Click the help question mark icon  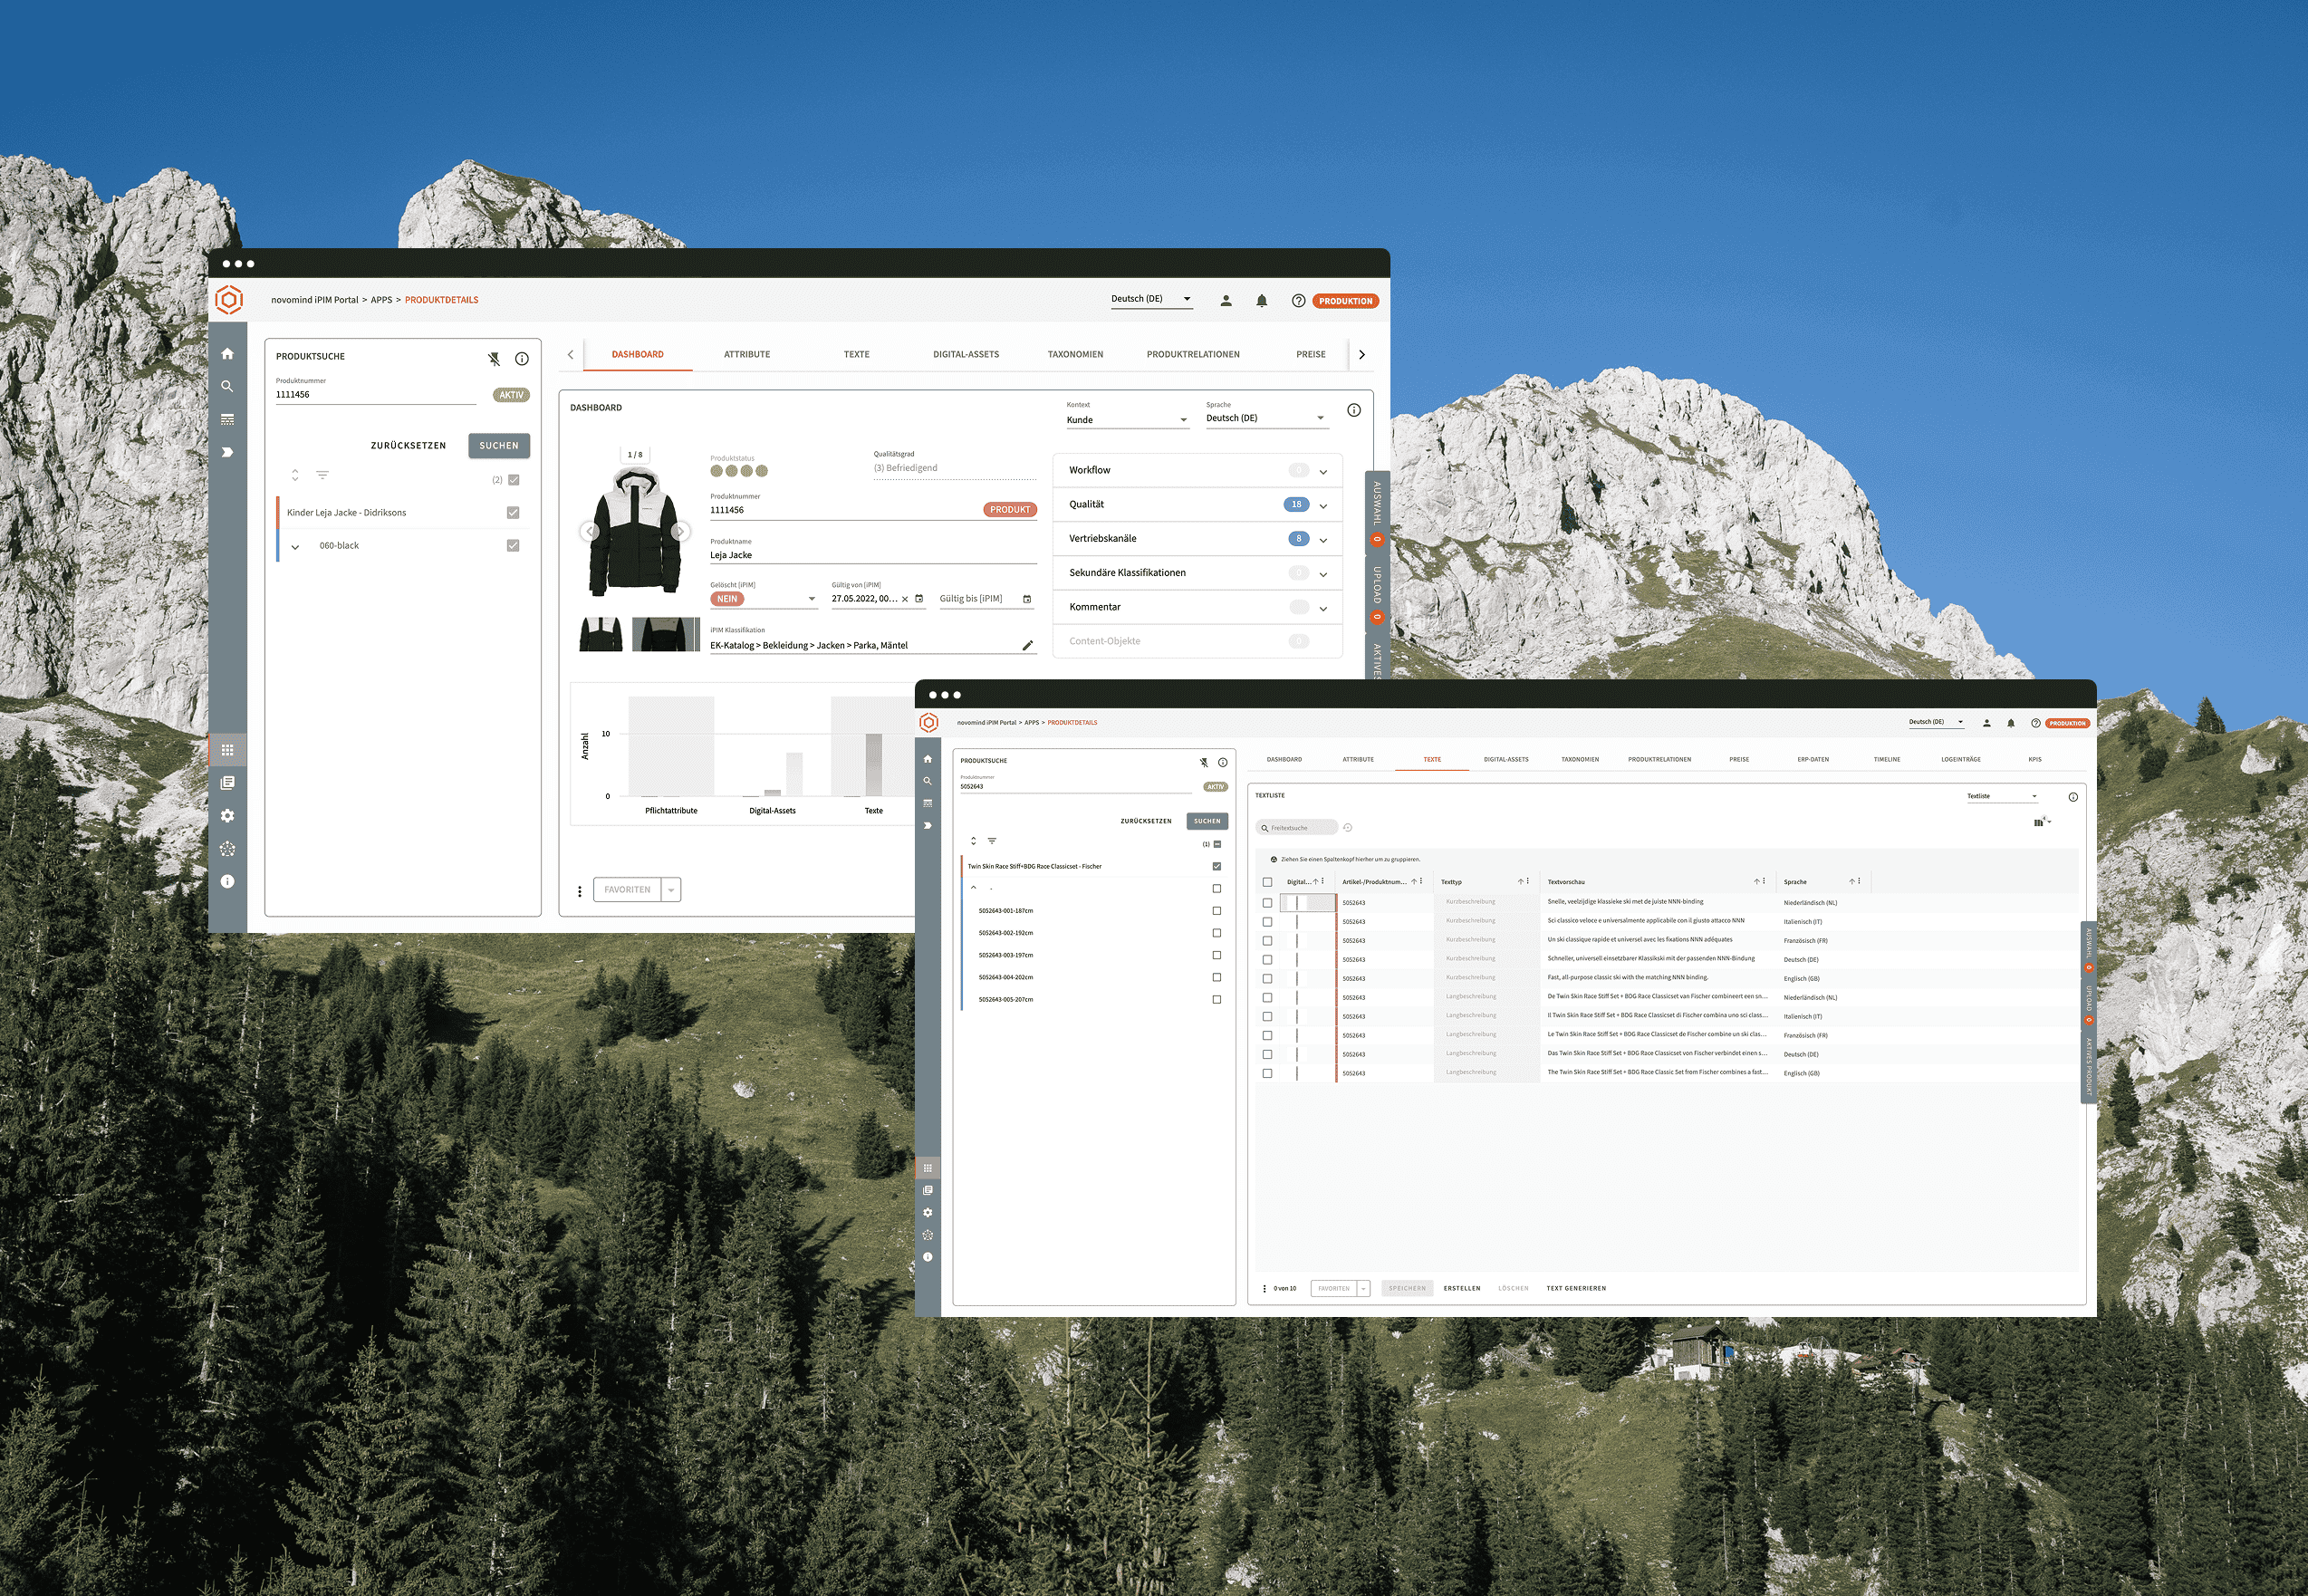[x=1297, y=300]
